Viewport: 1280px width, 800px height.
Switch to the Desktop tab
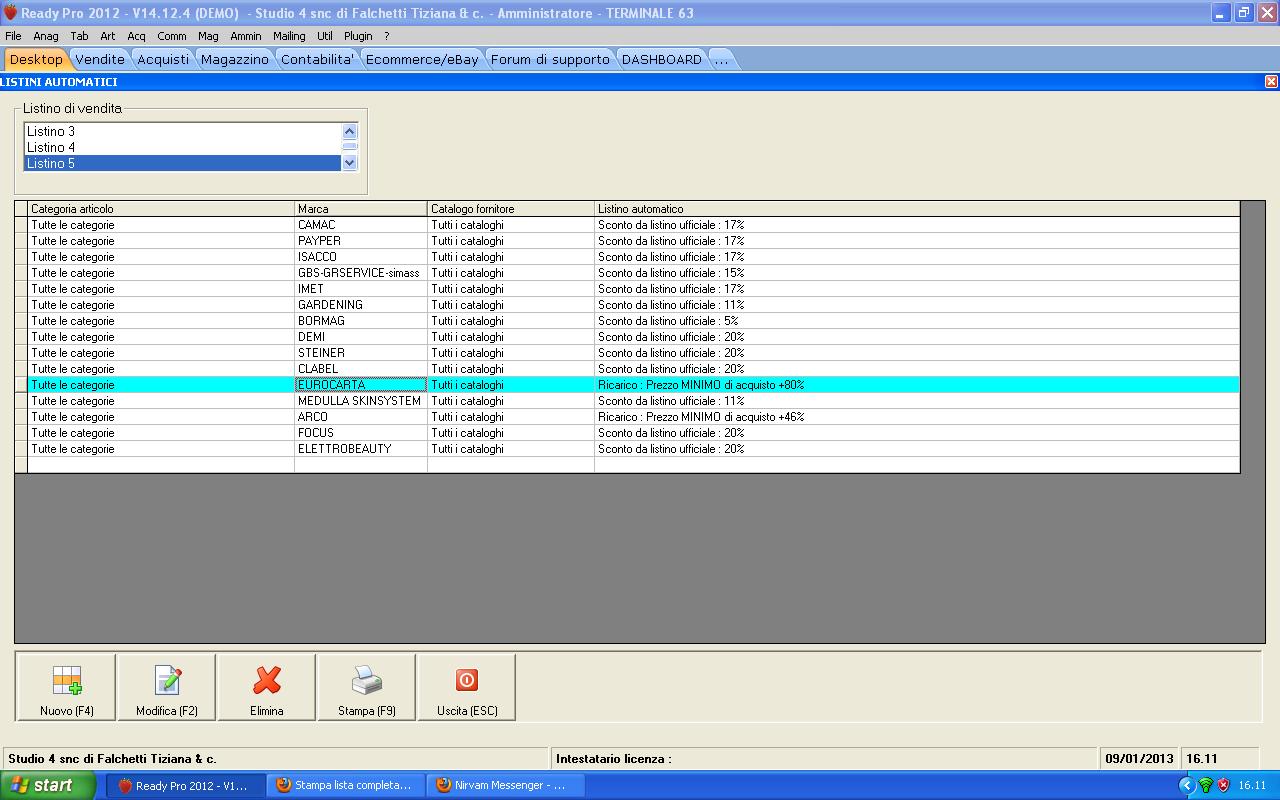36,59
